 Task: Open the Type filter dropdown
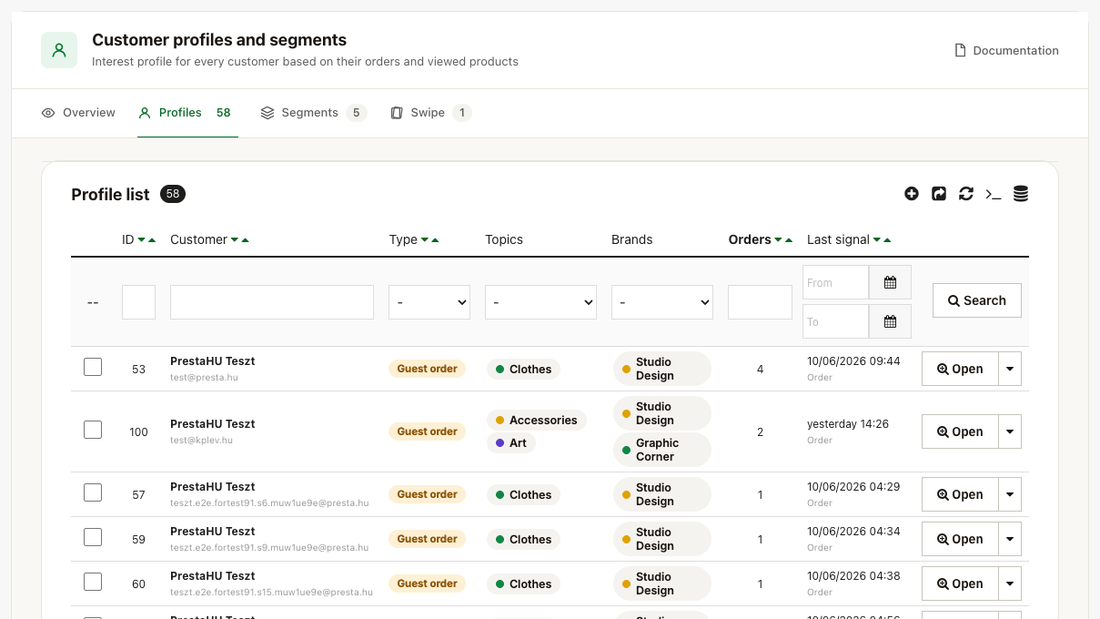point(429,302)
